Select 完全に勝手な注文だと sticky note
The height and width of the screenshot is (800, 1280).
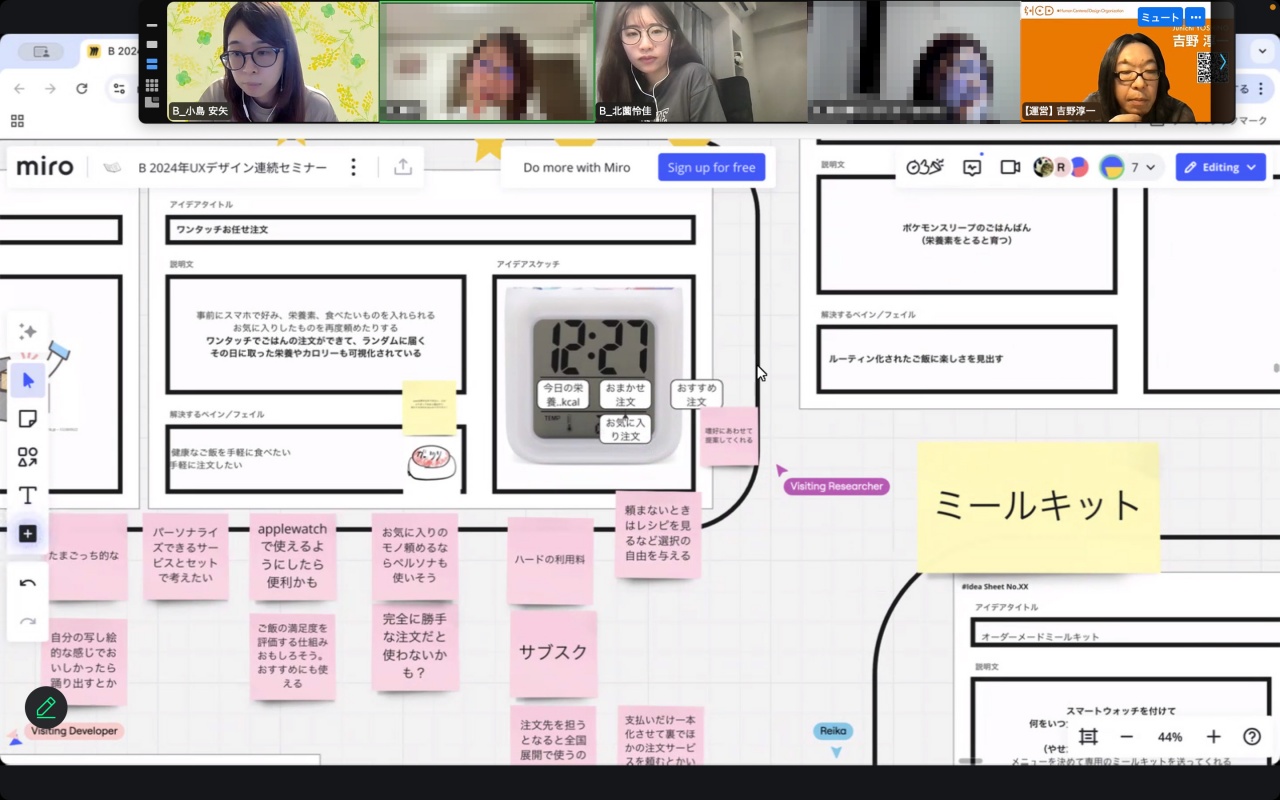415,647
